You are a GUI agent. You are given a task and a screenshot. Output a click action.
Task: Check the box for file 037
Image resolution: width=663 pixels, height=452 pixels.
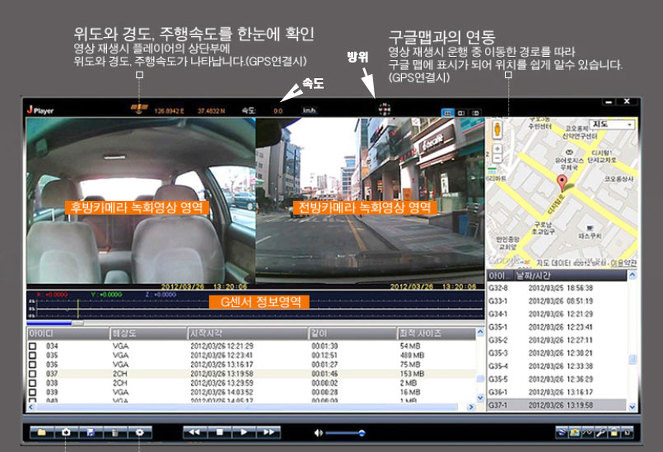pyautogui.click(x=33, y=374)
